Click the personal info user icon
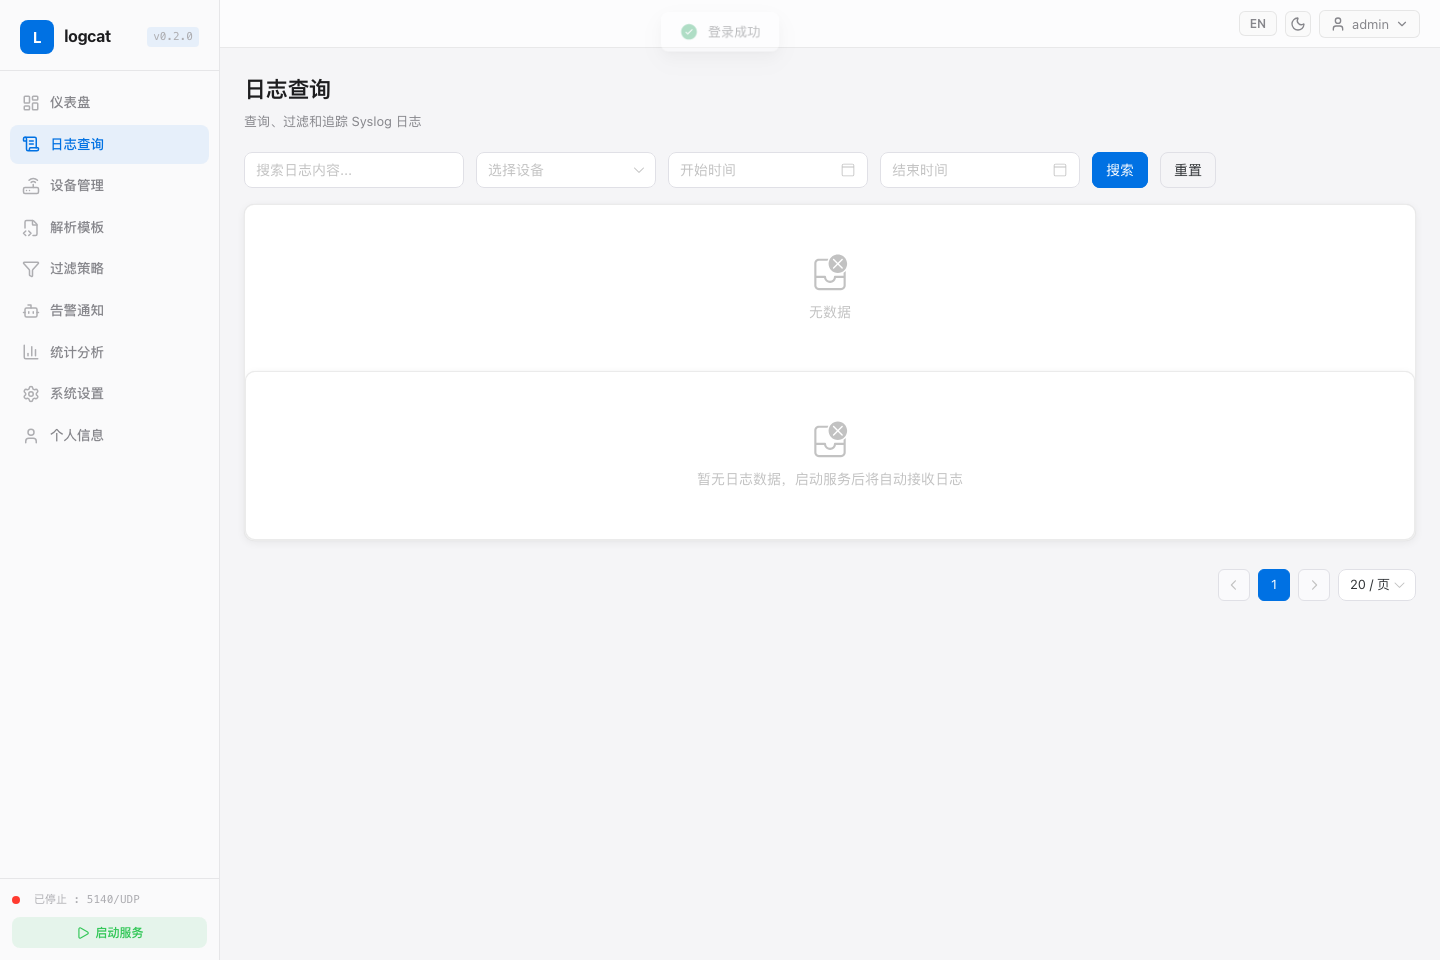Image resolution: width=1440 pixels, height=960 pixels. [x=31, y=436]
